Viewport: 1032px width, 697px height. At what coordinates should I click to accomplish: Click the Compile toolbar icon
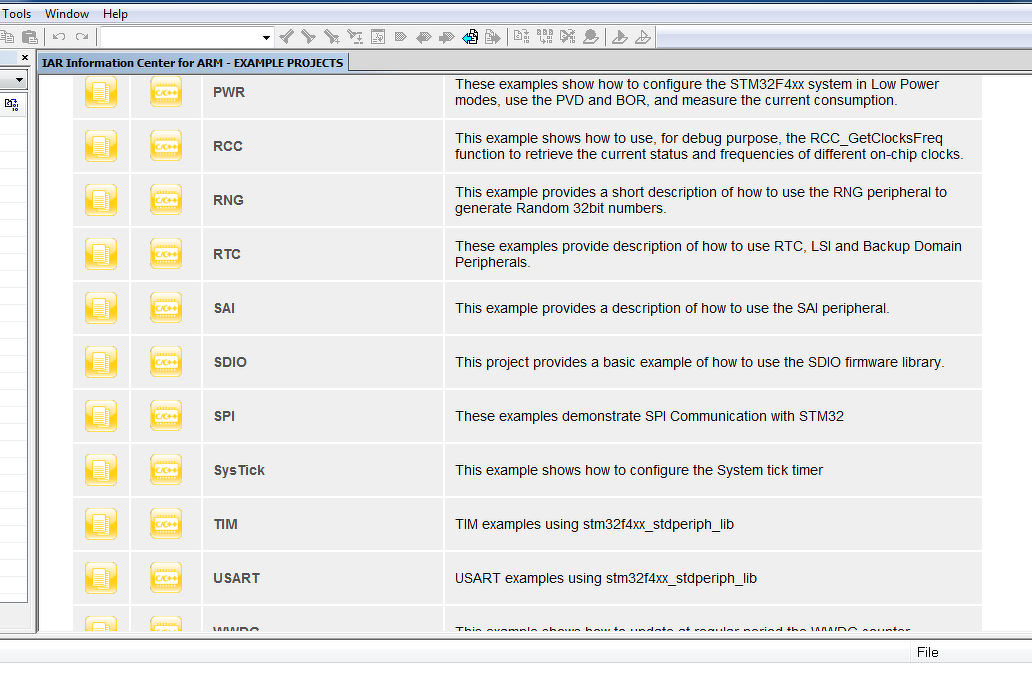521,37
